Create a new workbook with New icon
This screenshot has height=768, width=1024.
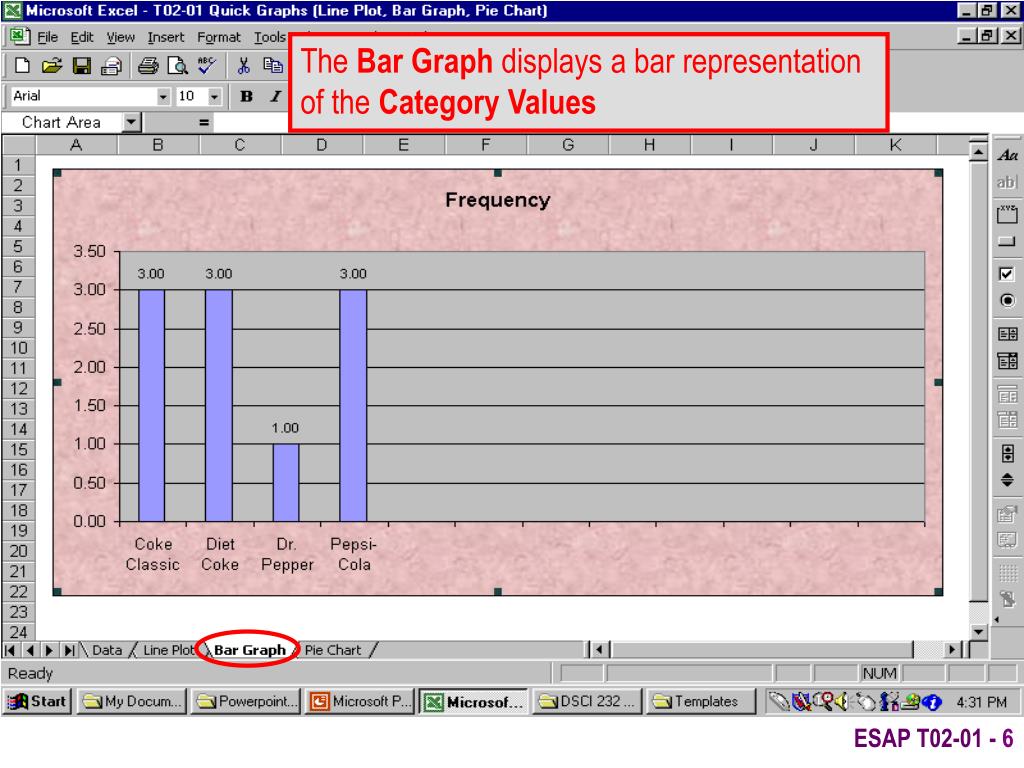pyautogui.click(x=22, y=65)
